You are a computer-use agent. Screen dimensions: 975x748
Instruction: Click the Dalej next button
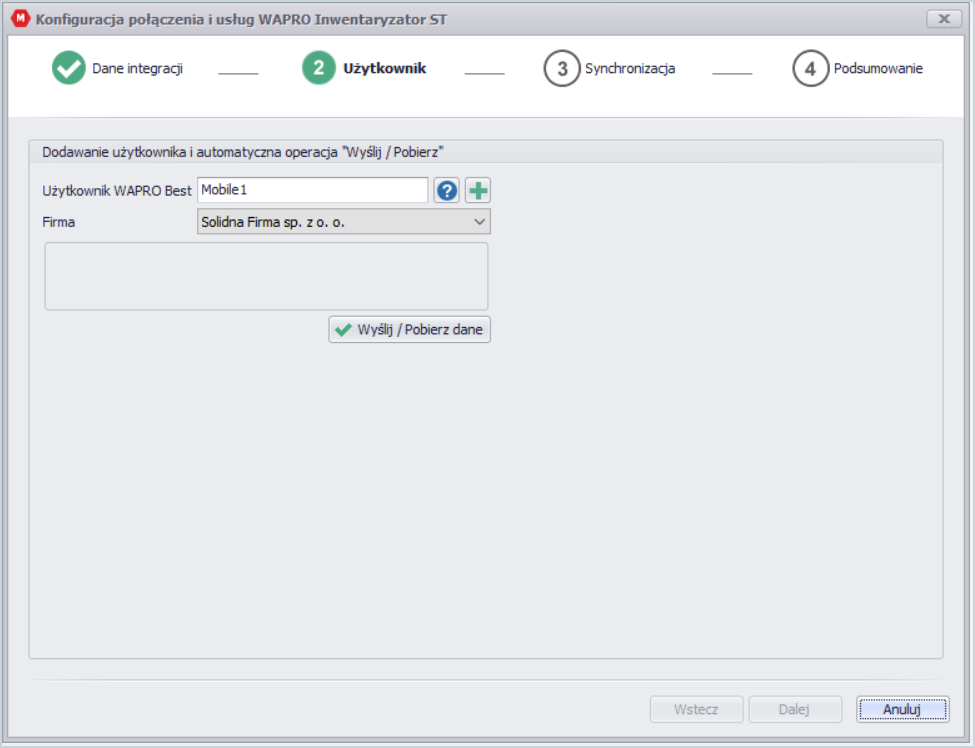795,709
